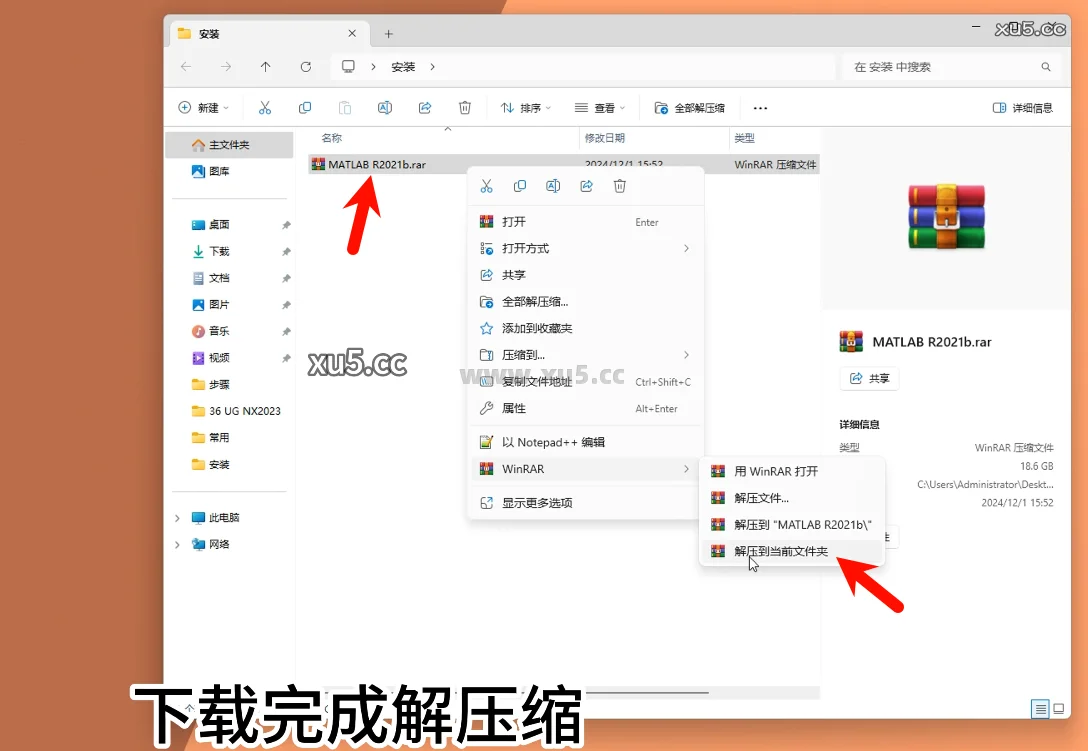Viewport: 1088px width, 751px height.
Task: Expand the 新建 dropdown
Action: click(x=205, y=107)
